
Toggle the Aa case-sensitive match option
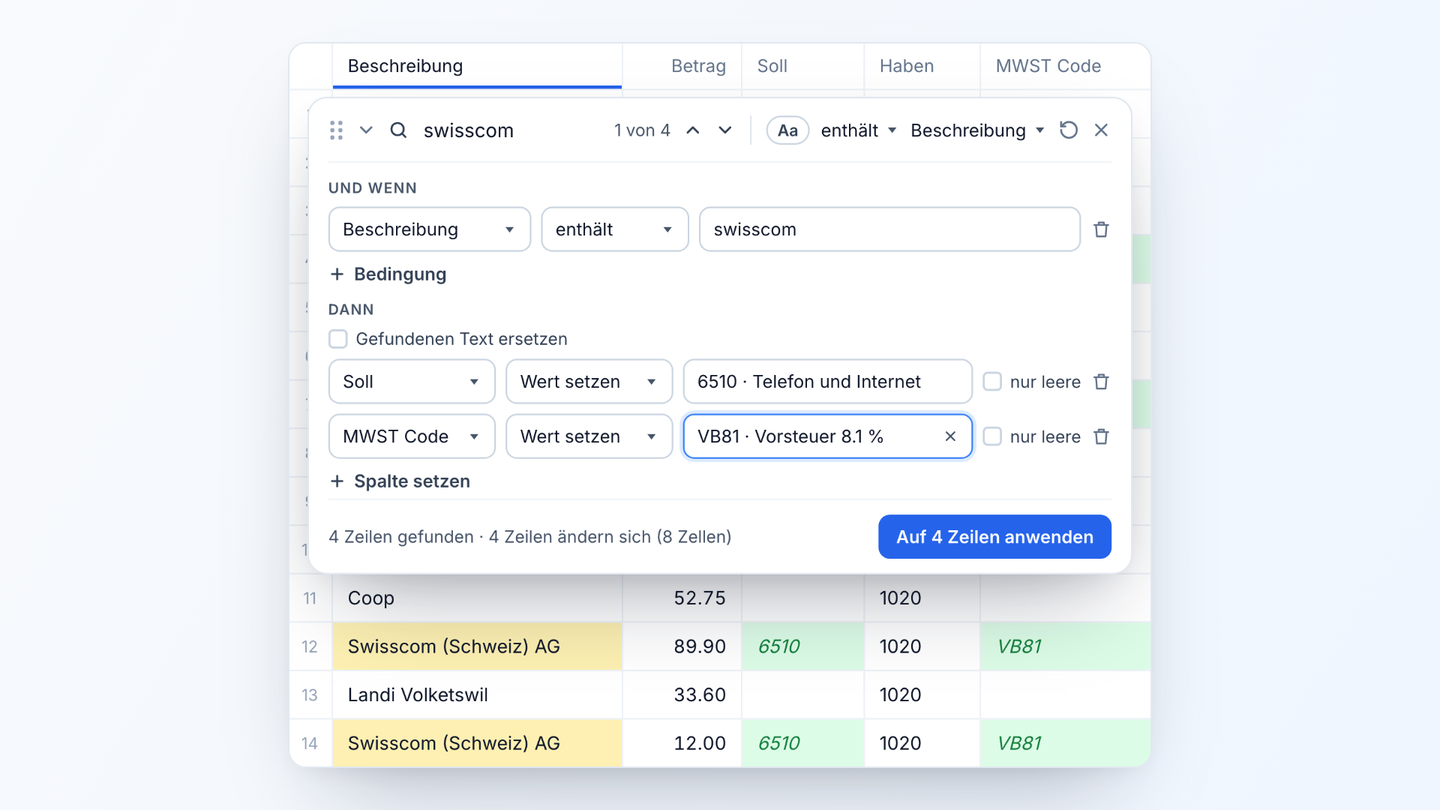[x=788, y=130]
